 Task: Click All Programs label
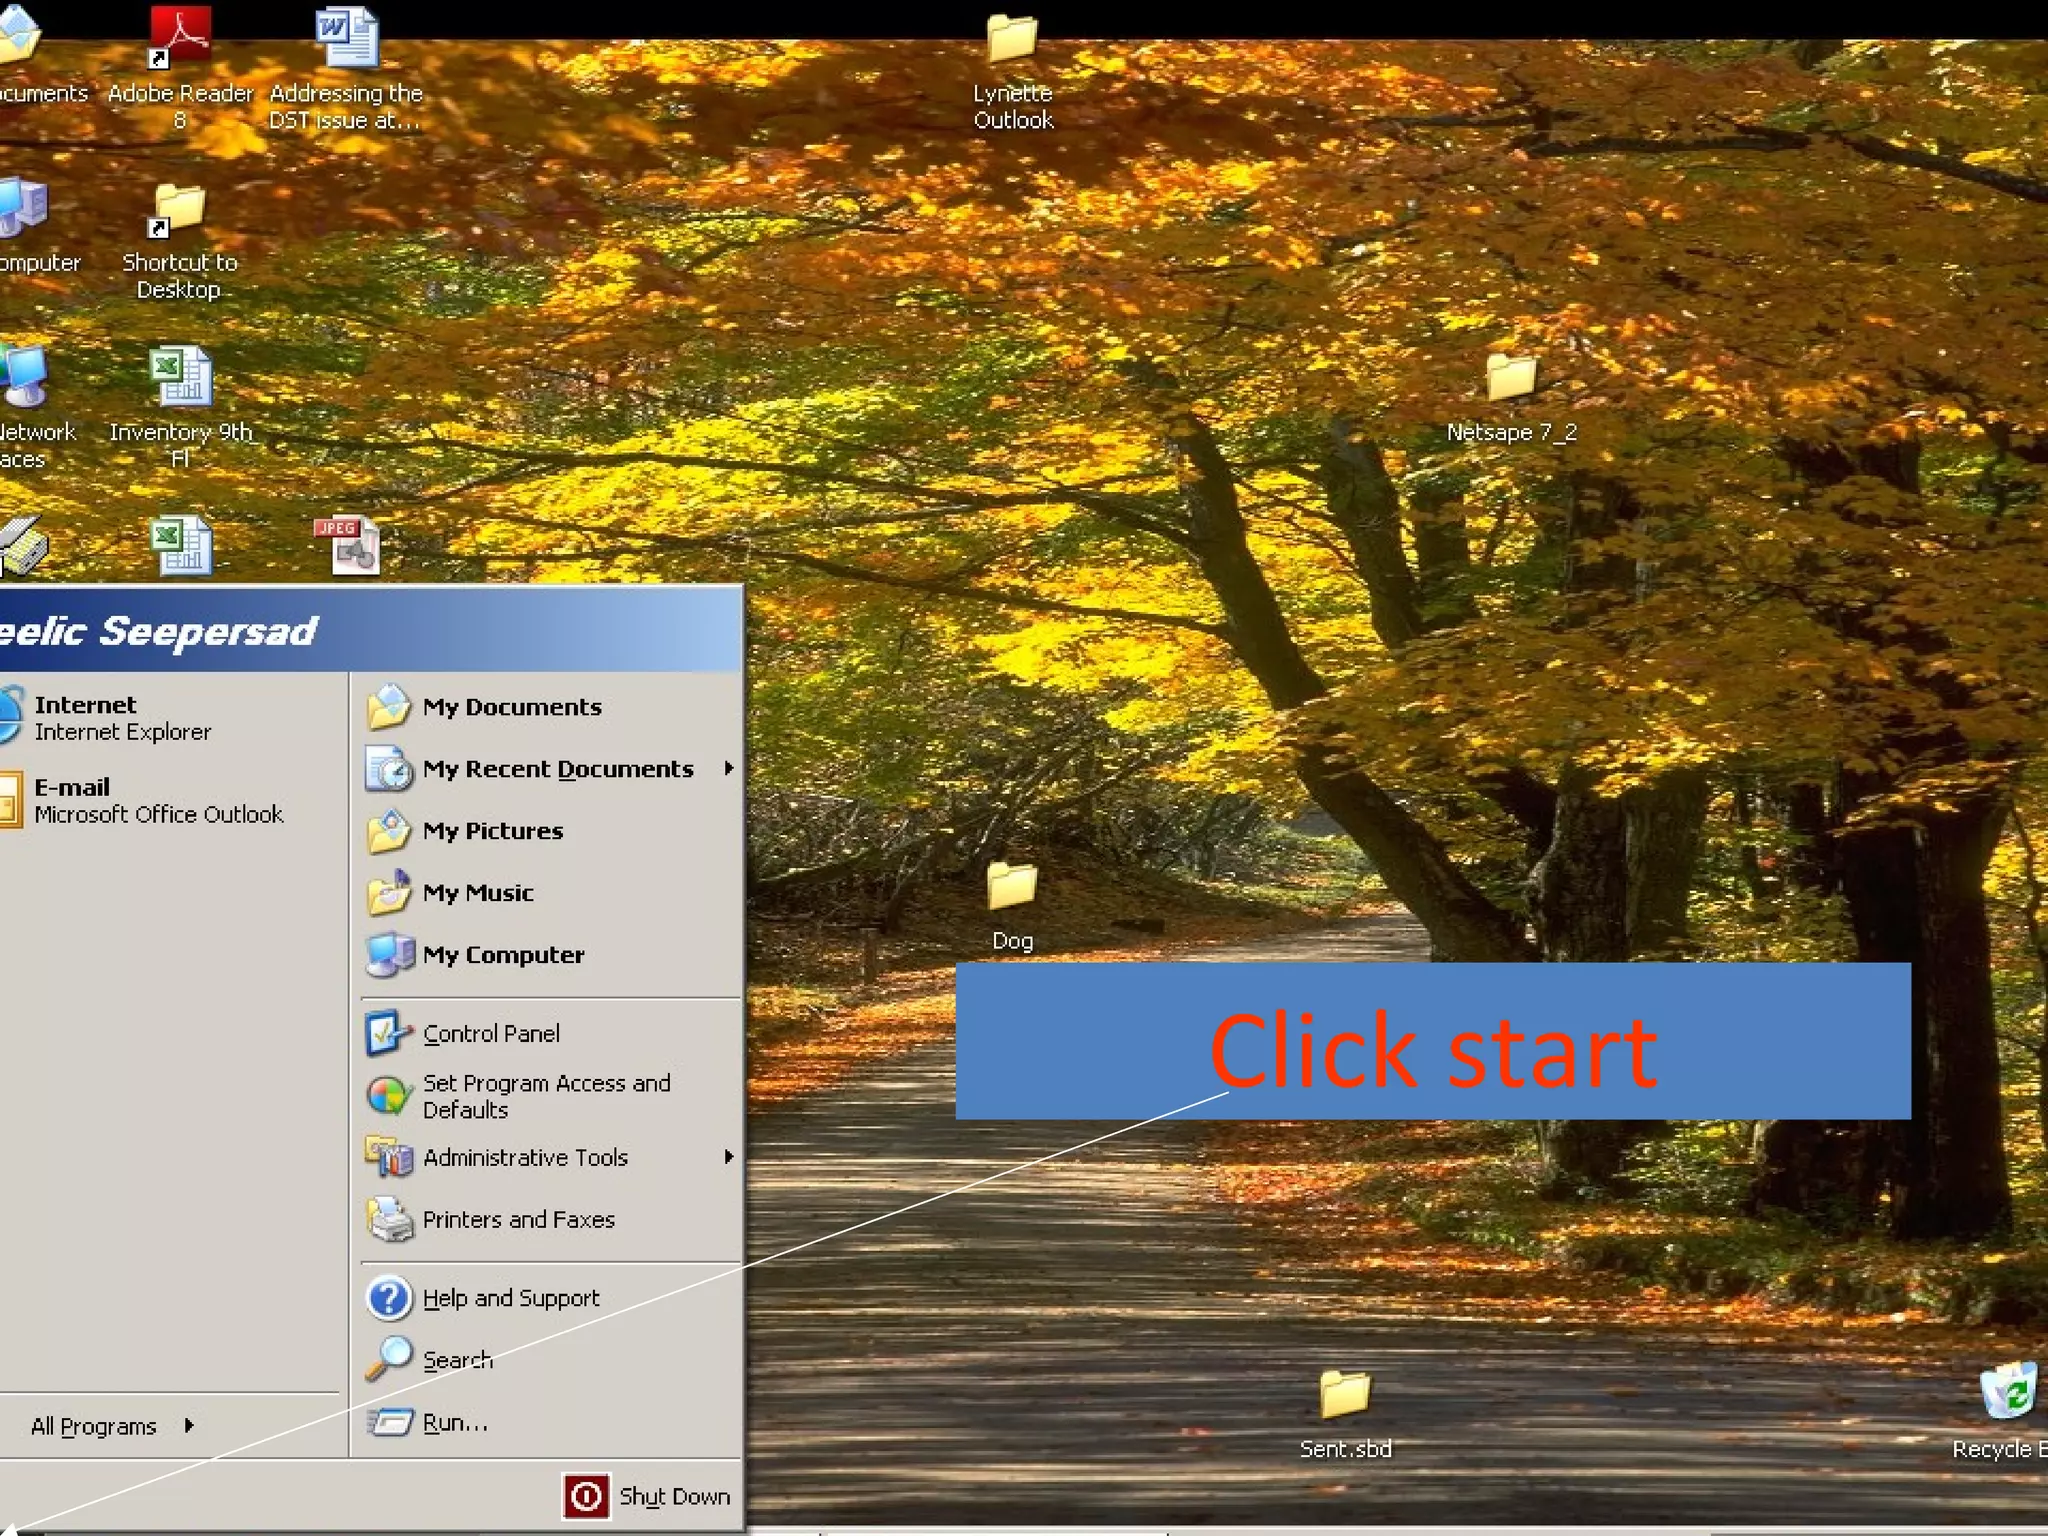coord(94,1426)
